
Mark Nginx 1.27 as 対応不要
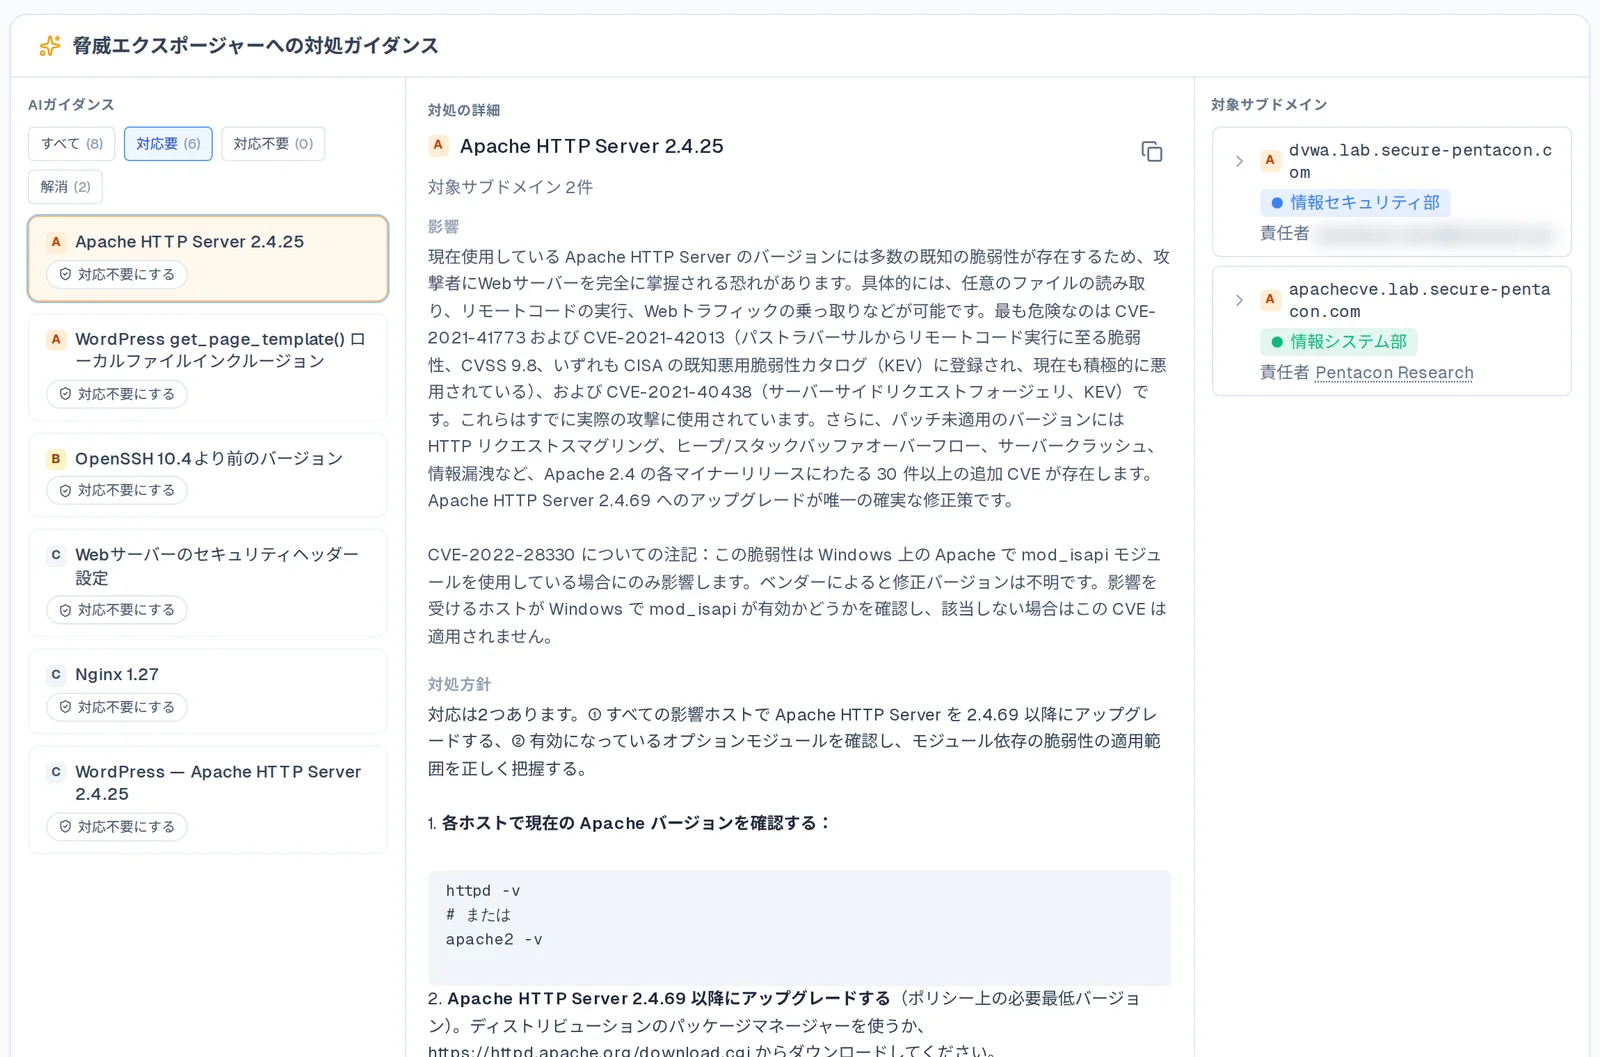[x=117, y=707]
